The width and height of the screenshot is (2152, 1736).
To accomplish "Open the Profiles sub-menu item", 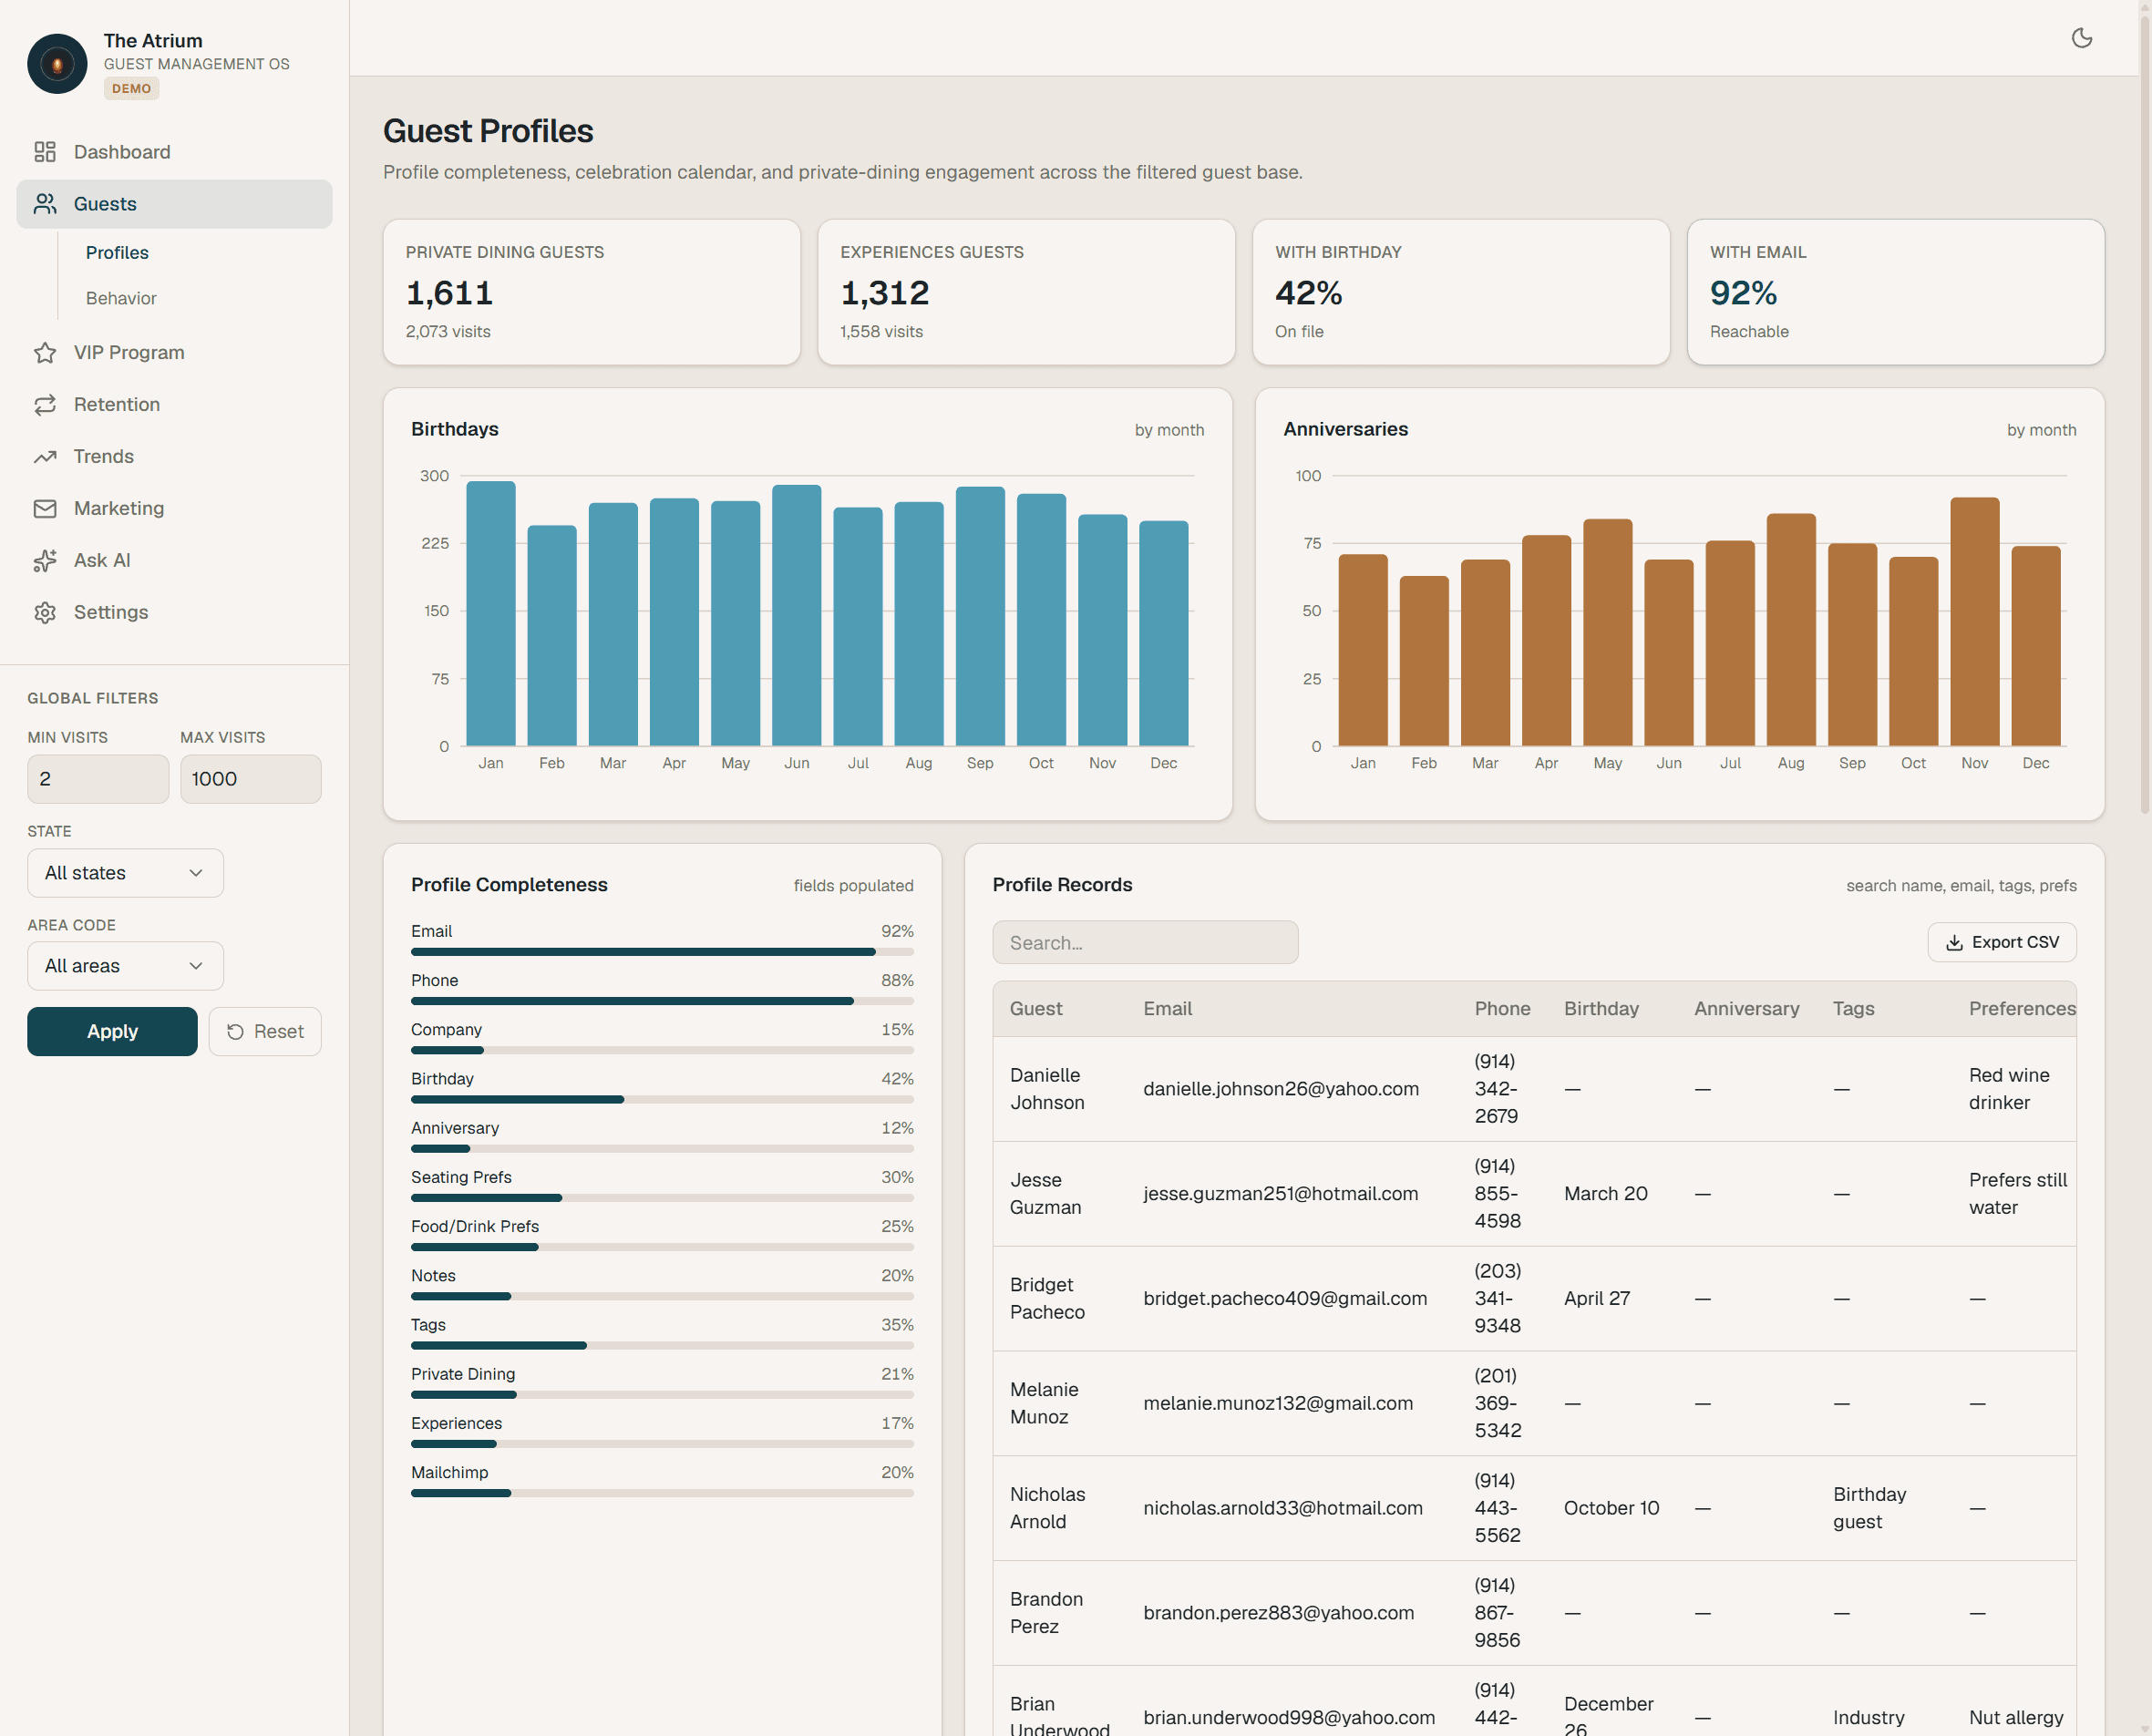I will click(117, 253).
